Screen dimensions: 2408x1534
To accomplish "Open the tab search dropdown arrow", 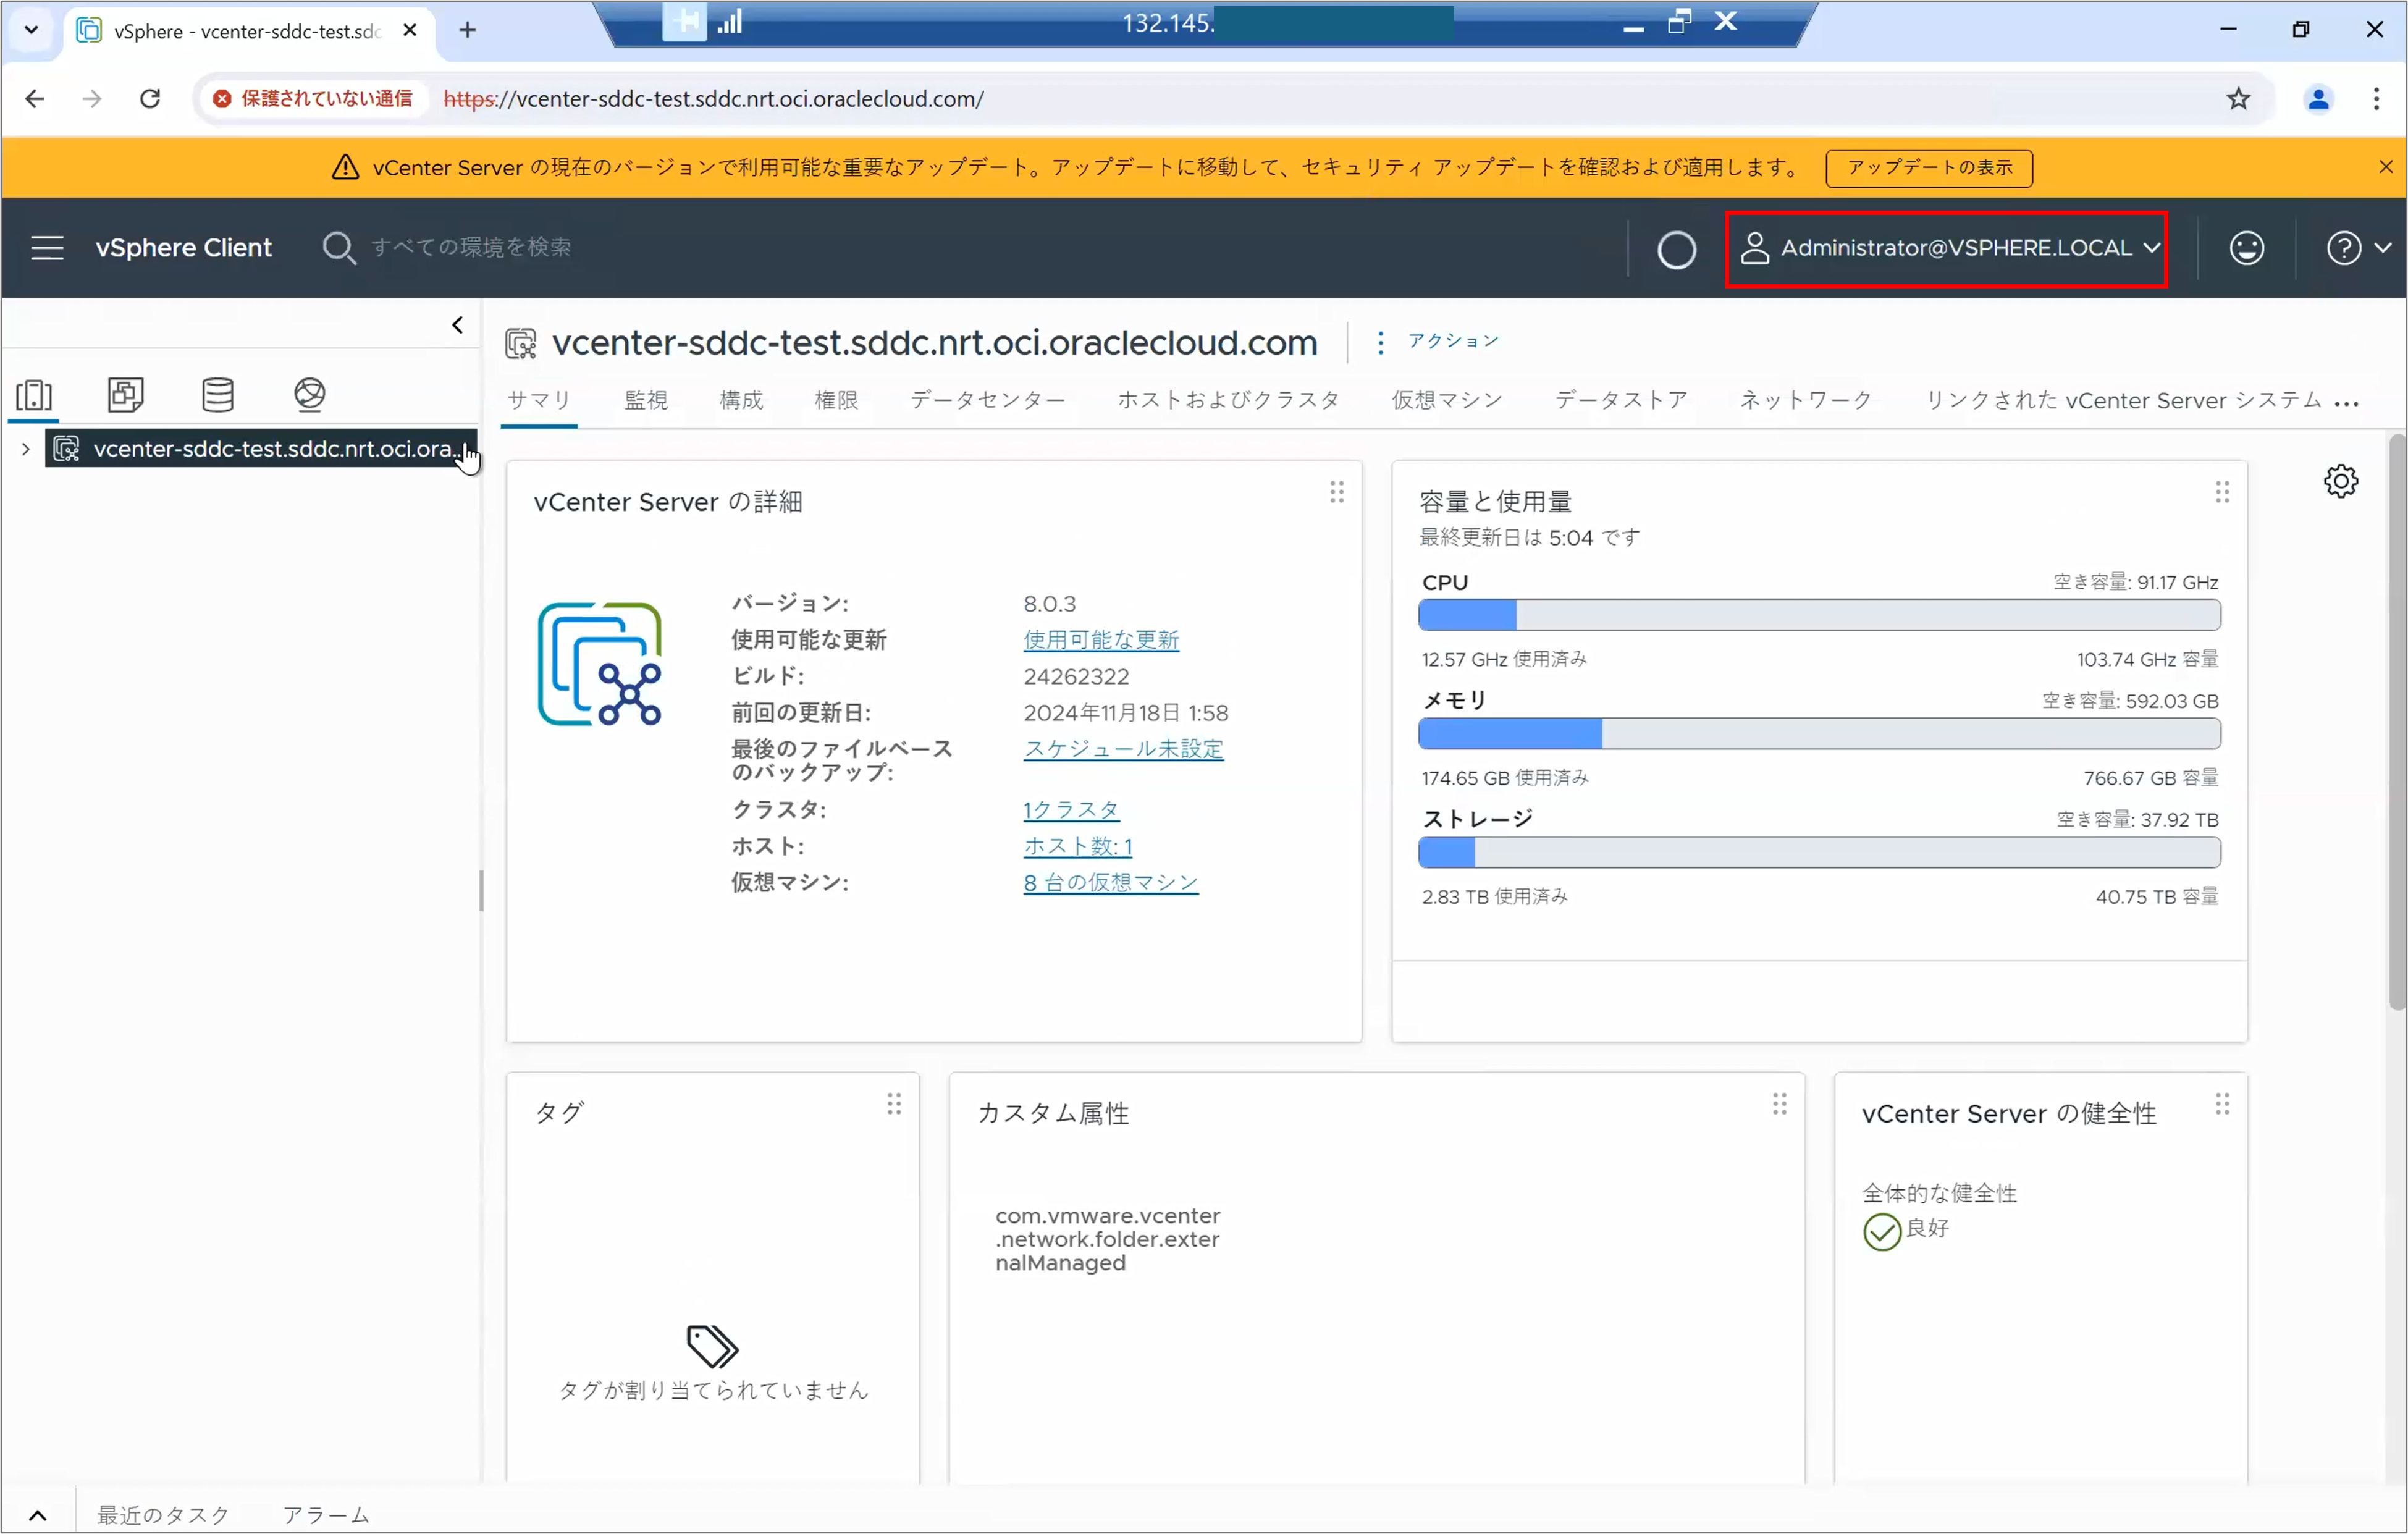I will (31, 30).
